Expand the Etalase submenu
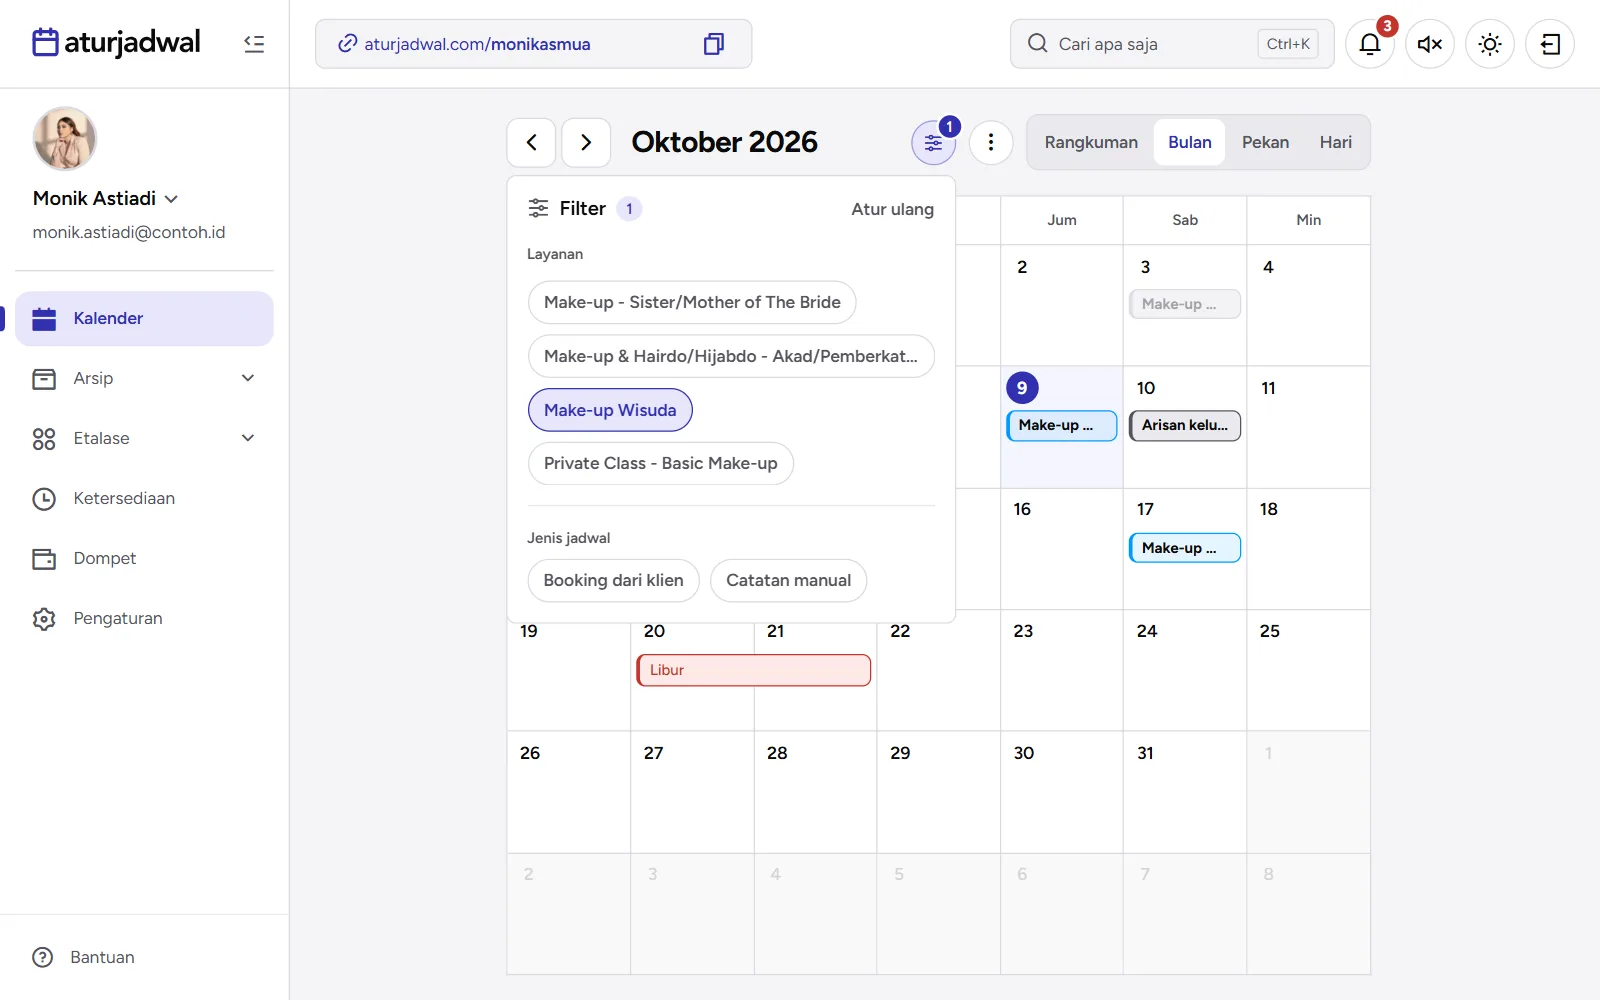Screen dimensions: 1600x1000 tap(144, 438)
